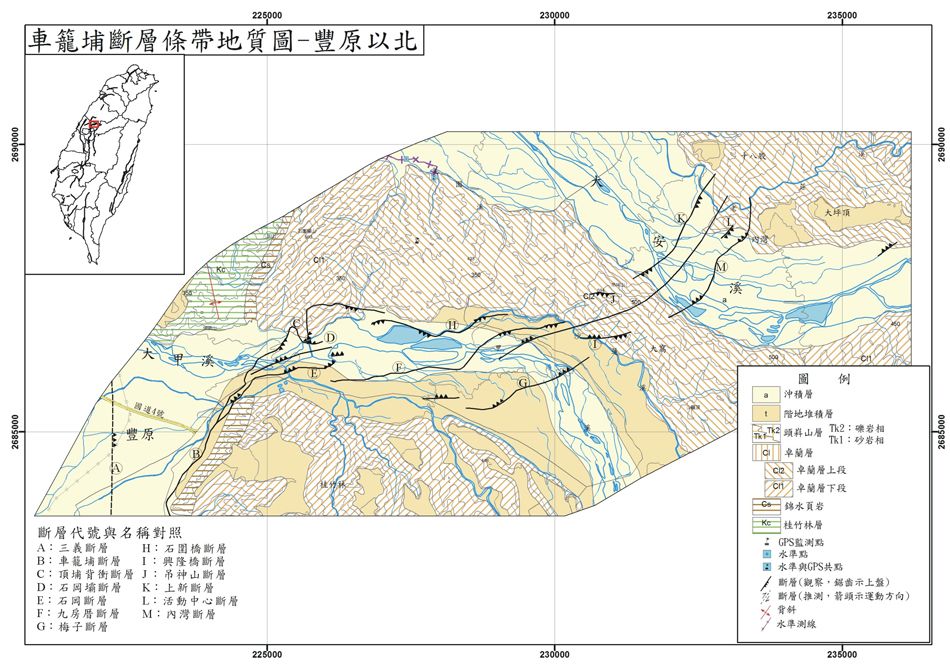950x672 pixels.
Task: Click the circled K fault marker
Action: 681,218
